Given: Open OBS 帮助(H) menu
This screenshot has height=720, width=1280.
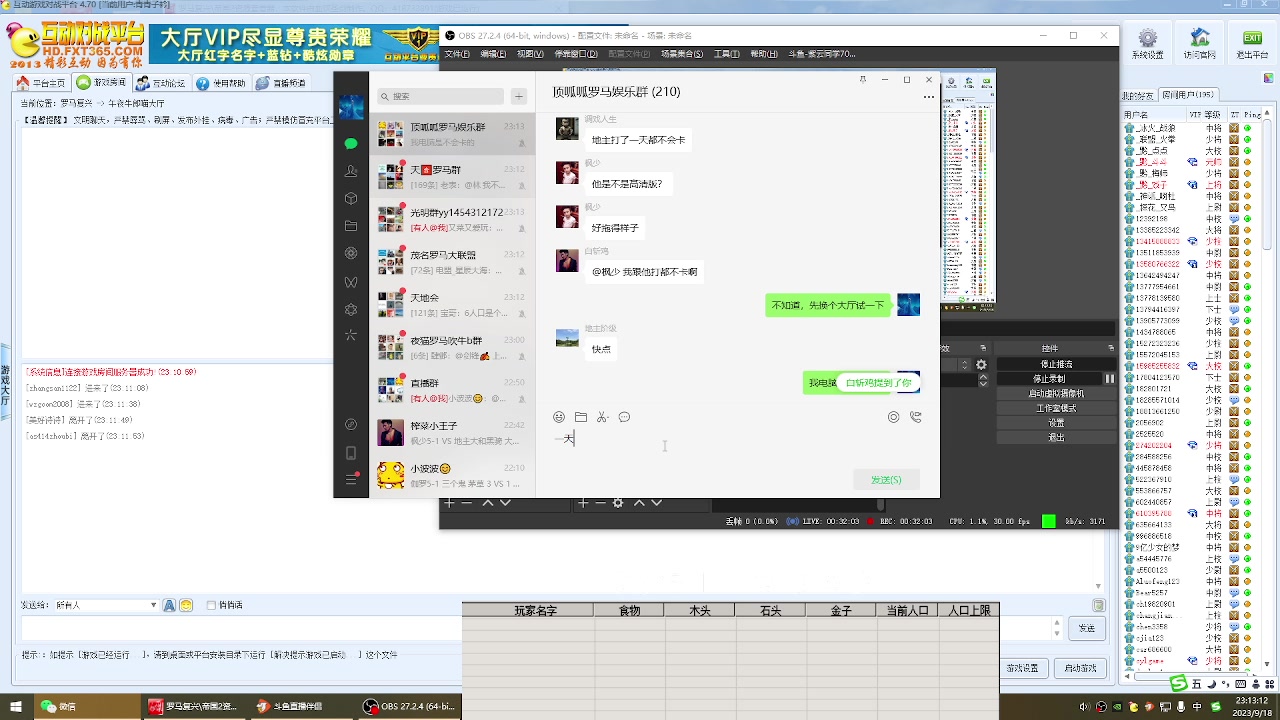Looking at the screenshot, I should (x=764, y=54).
